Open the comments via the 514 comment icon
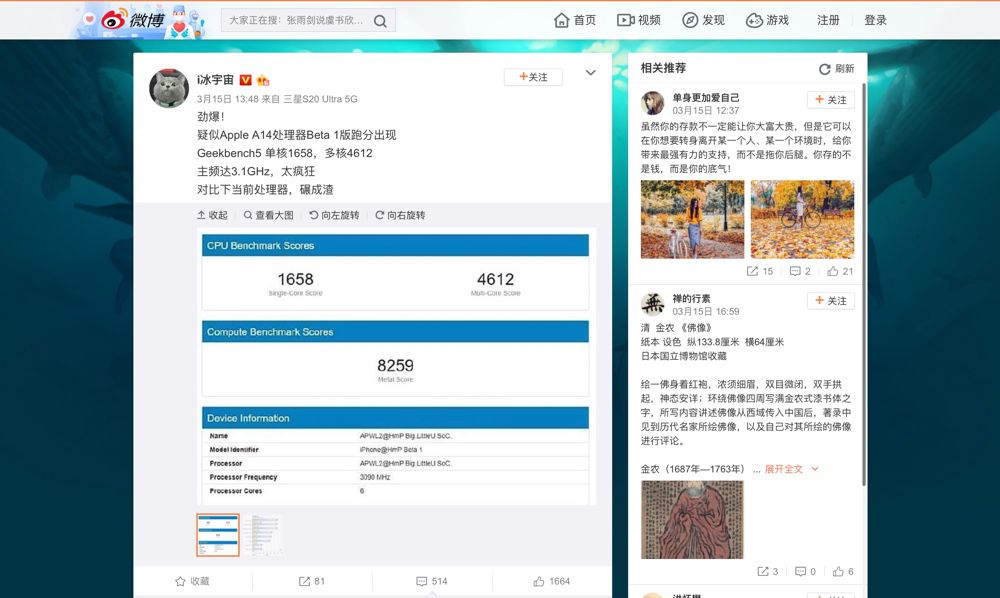The width and height of the screenshot is (1000, 598). coord(423,581)
